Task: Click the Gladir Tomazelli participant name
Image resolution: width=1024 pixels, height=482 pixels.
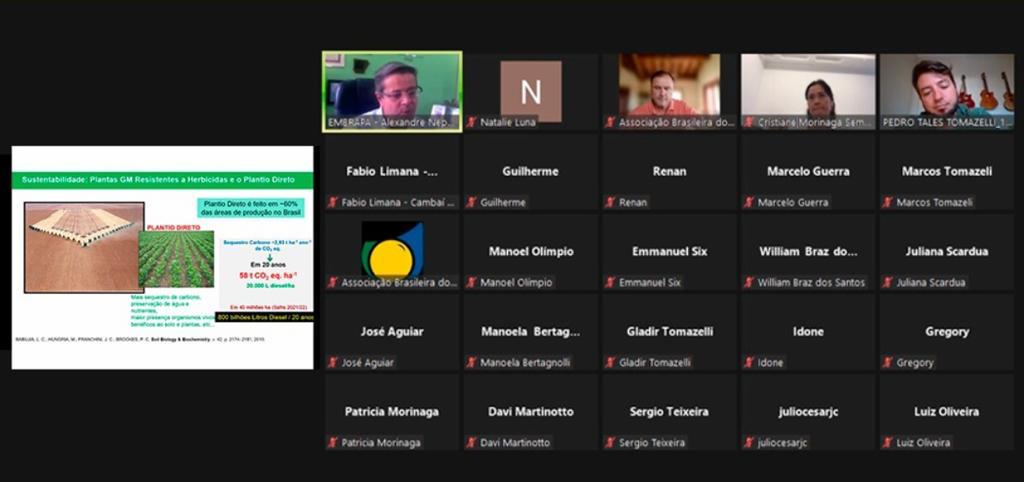Action: pyautogui.click(x=669, y=331)
